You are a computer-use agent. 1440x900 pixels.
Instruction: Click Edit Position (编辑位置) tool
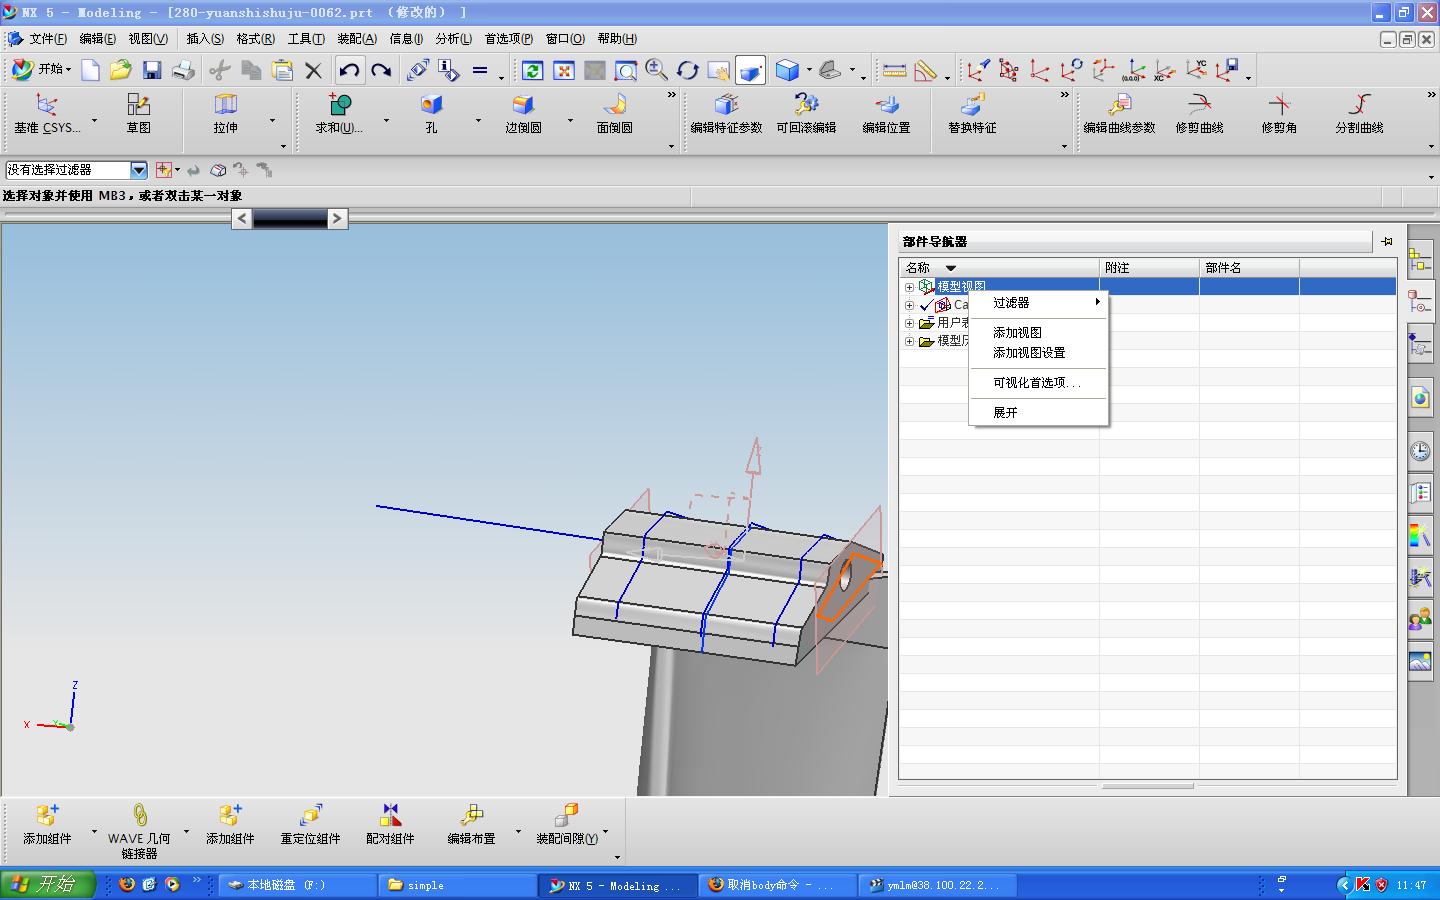(x=887, y=114)
